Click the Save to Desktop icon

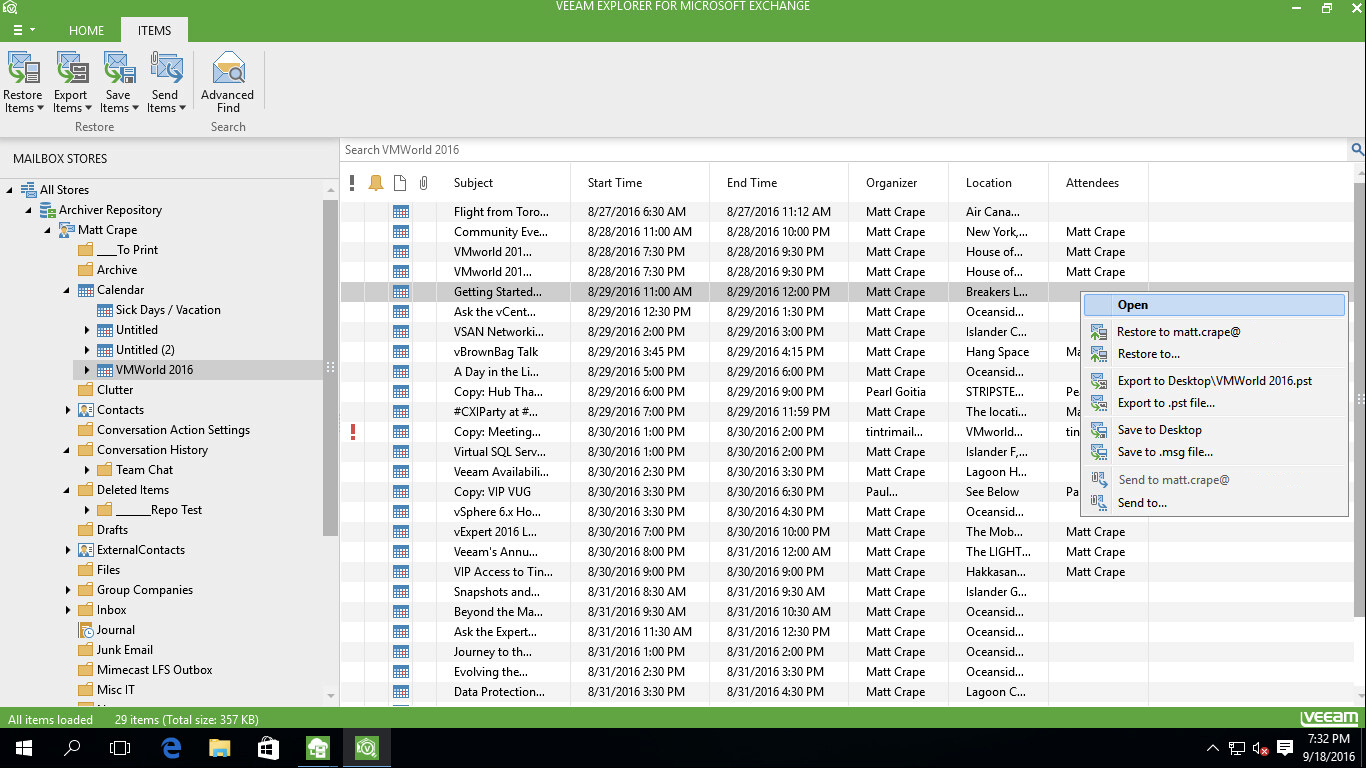tap(1099, 430)
